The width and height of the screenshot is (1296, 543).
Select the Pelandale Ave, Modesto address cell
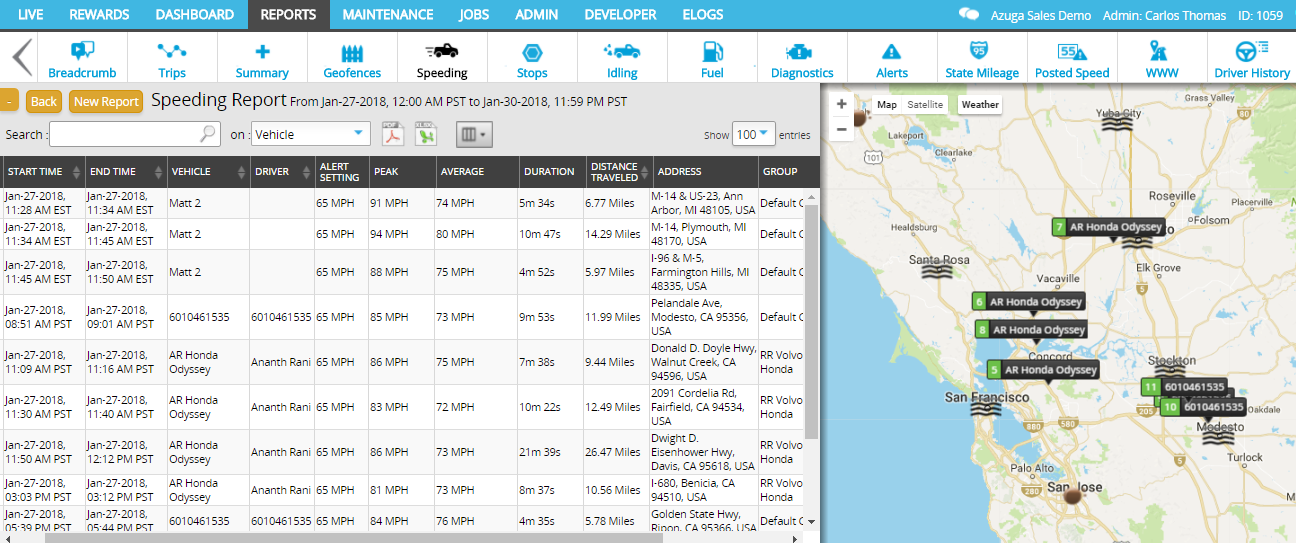(703, 317)
